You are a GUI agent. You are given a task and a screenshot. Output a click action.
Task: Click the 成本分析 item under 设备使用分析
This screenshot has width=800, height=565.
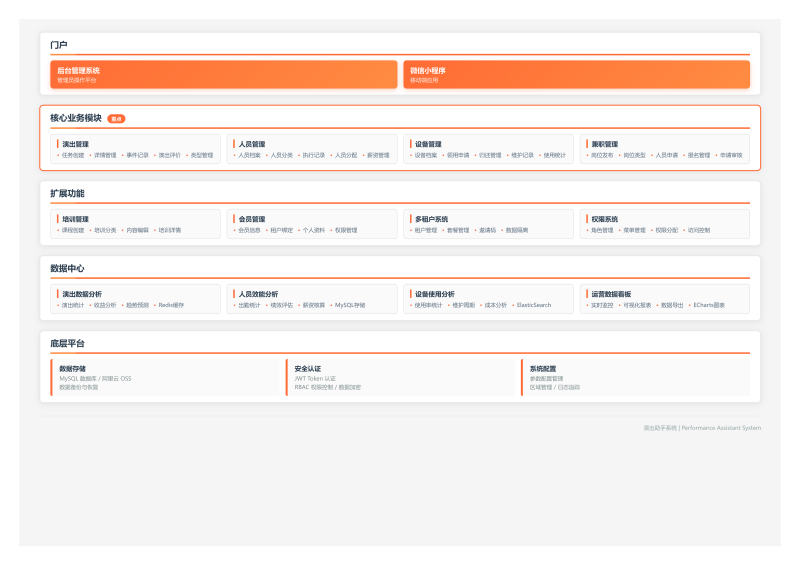(495, 305)
